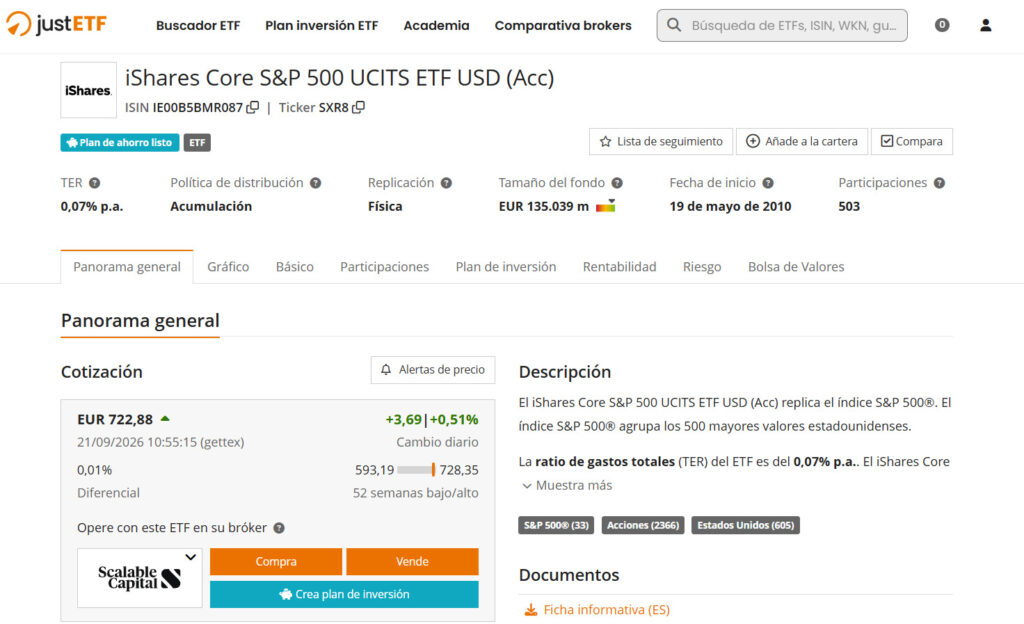Screen dimensions: 1024x624
Task: Open Plan inversión ETF menu
Action: 321,25
